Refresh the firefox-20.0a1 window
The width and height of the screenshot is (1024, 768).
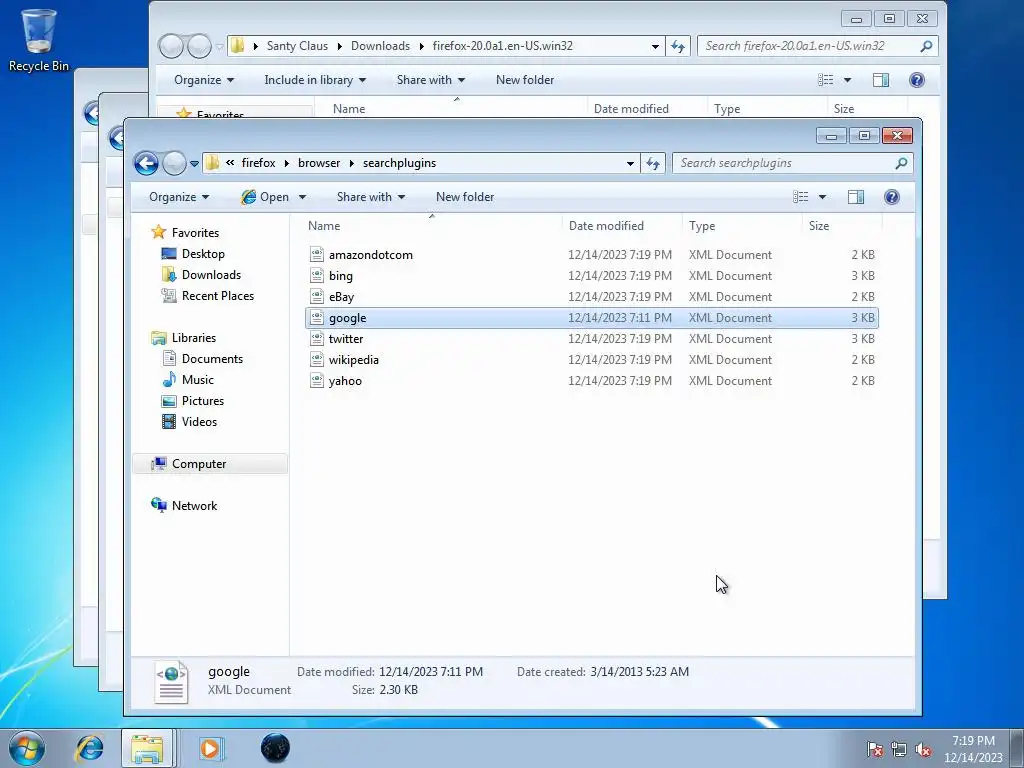point(678,46)
